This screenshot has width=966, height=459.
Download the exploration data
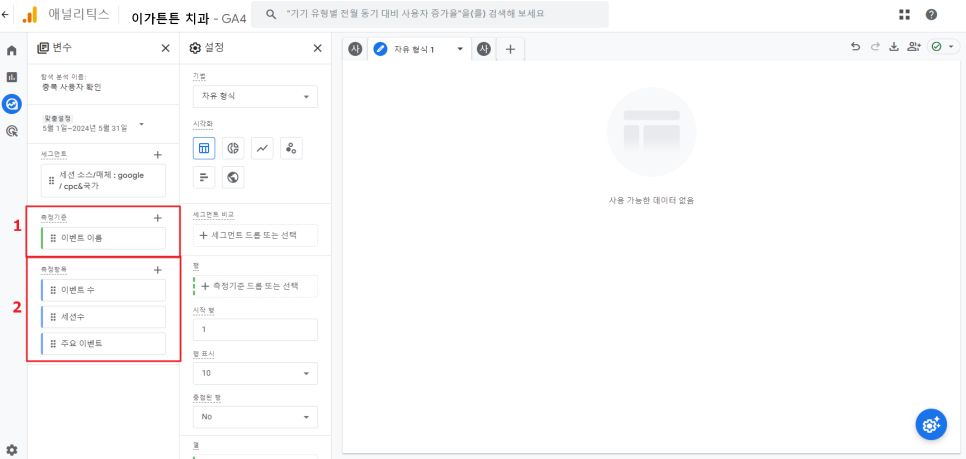pyautogui.click(x=894, y=47)
